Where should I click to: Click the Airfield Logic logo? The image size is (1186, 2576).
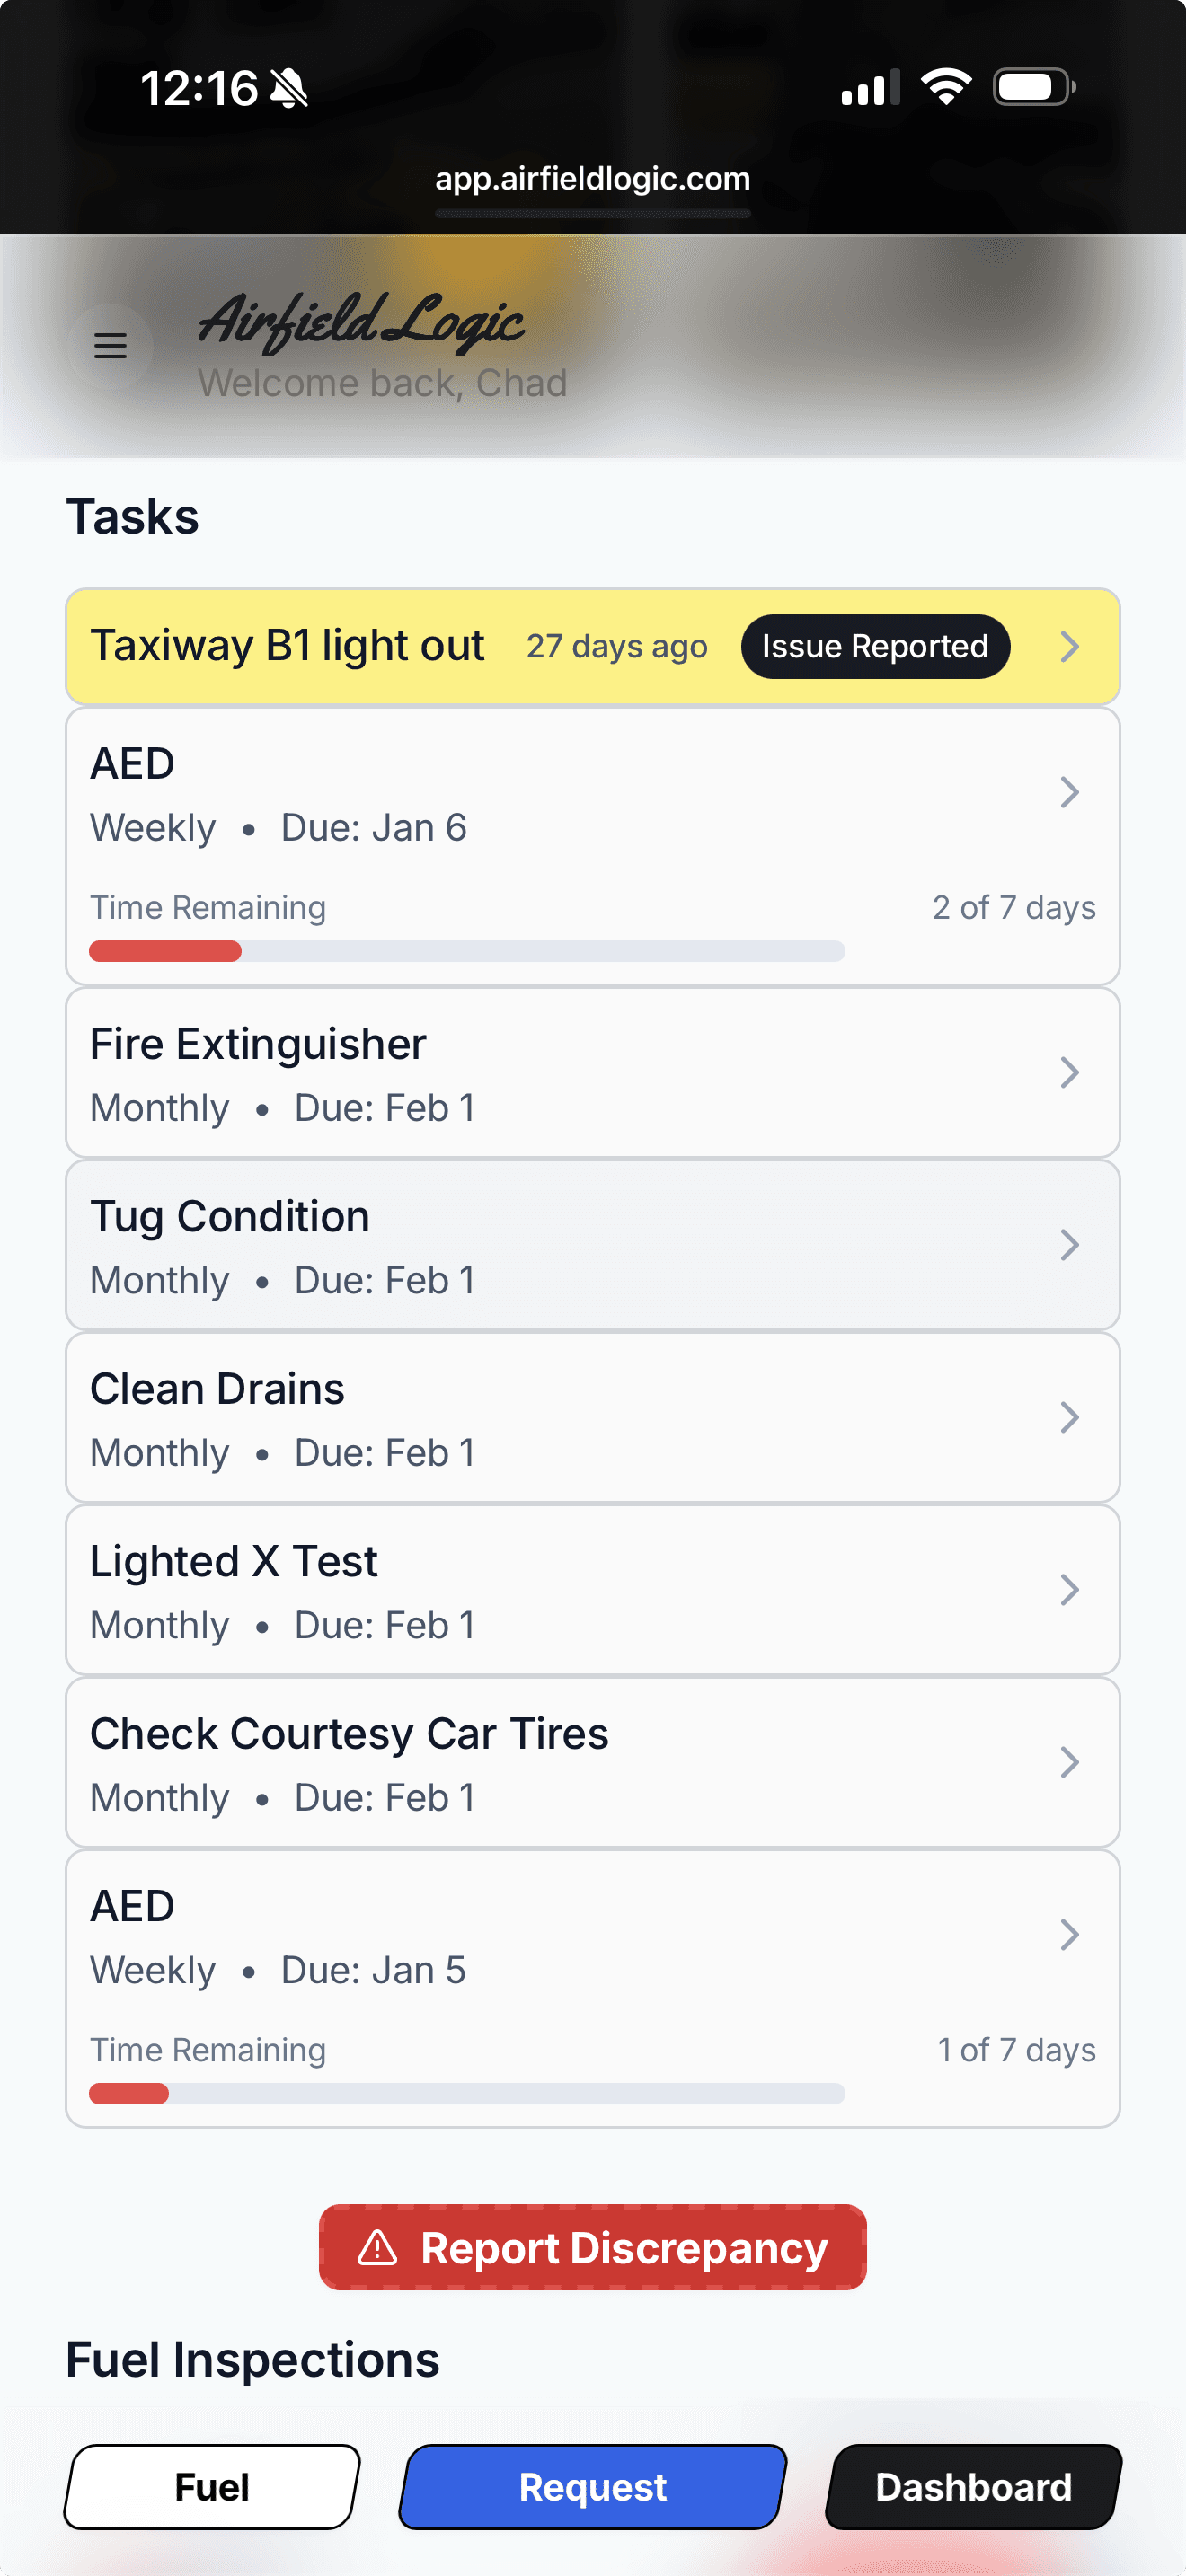[361, 321]
